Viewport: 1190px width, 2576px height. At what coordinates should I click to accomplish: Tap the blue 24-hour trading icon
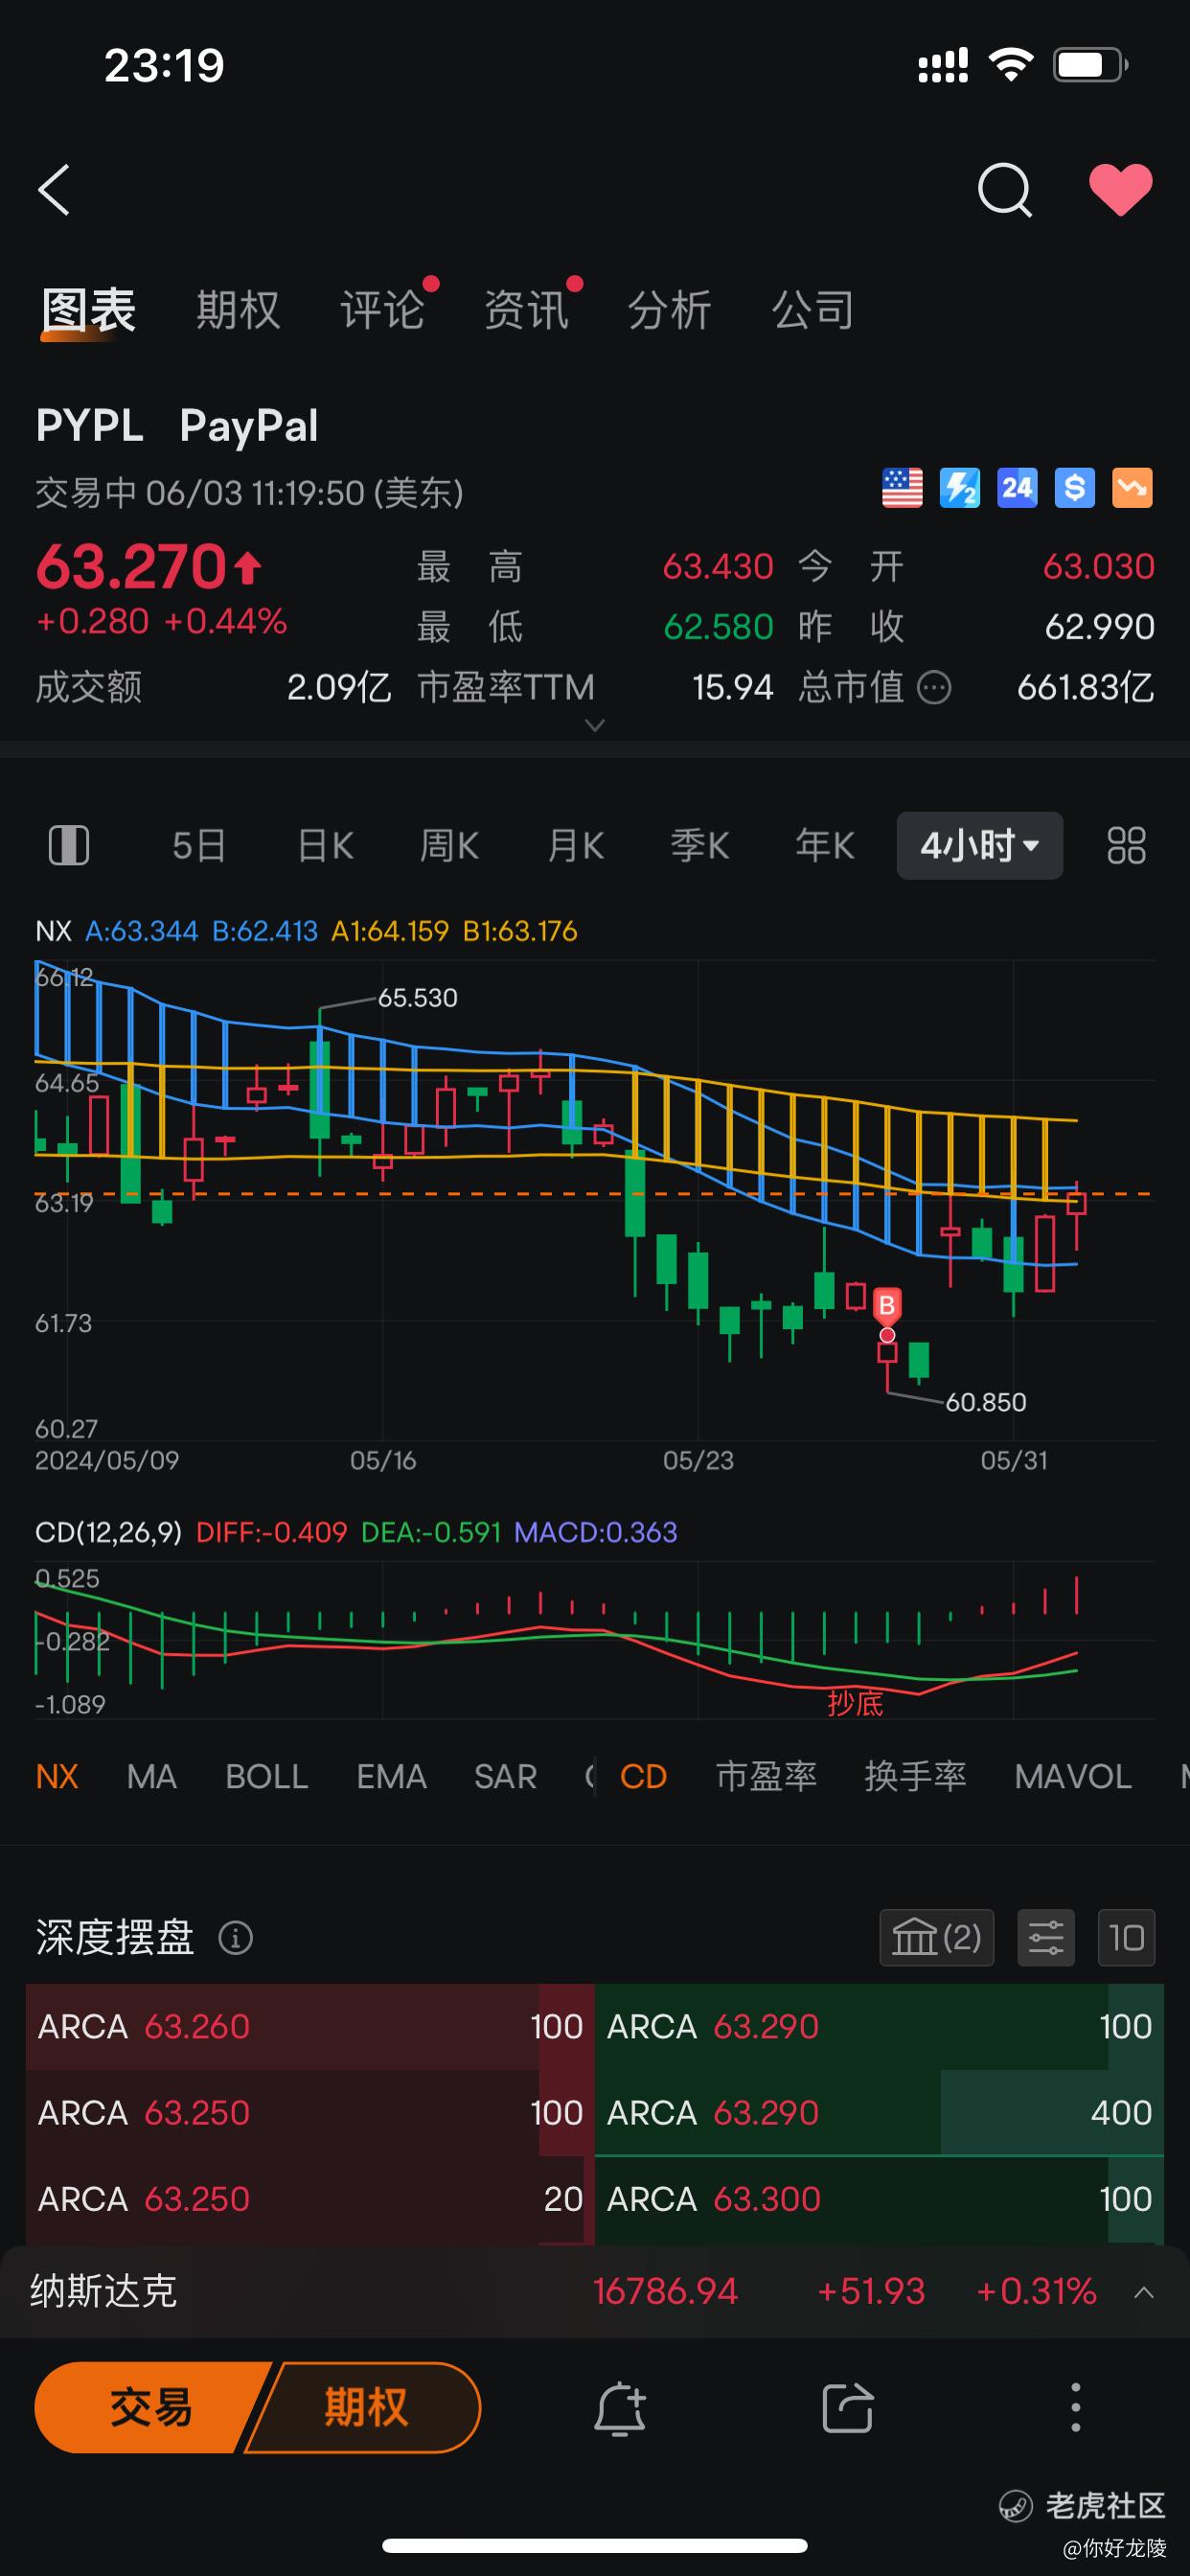click(1017, 488)
